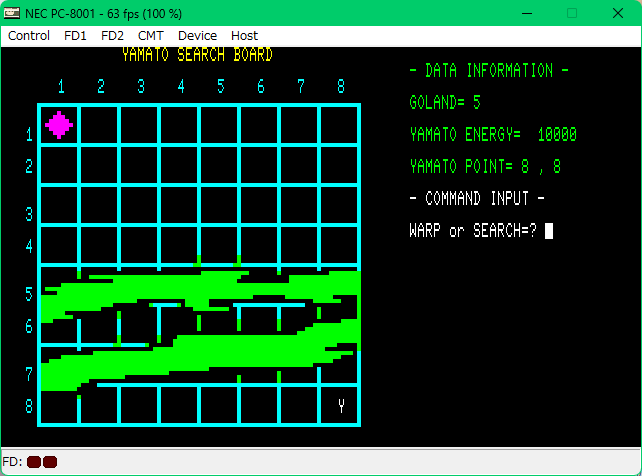642x476 pixels.
Task: Open the Device menu
Action: point(197,36)
